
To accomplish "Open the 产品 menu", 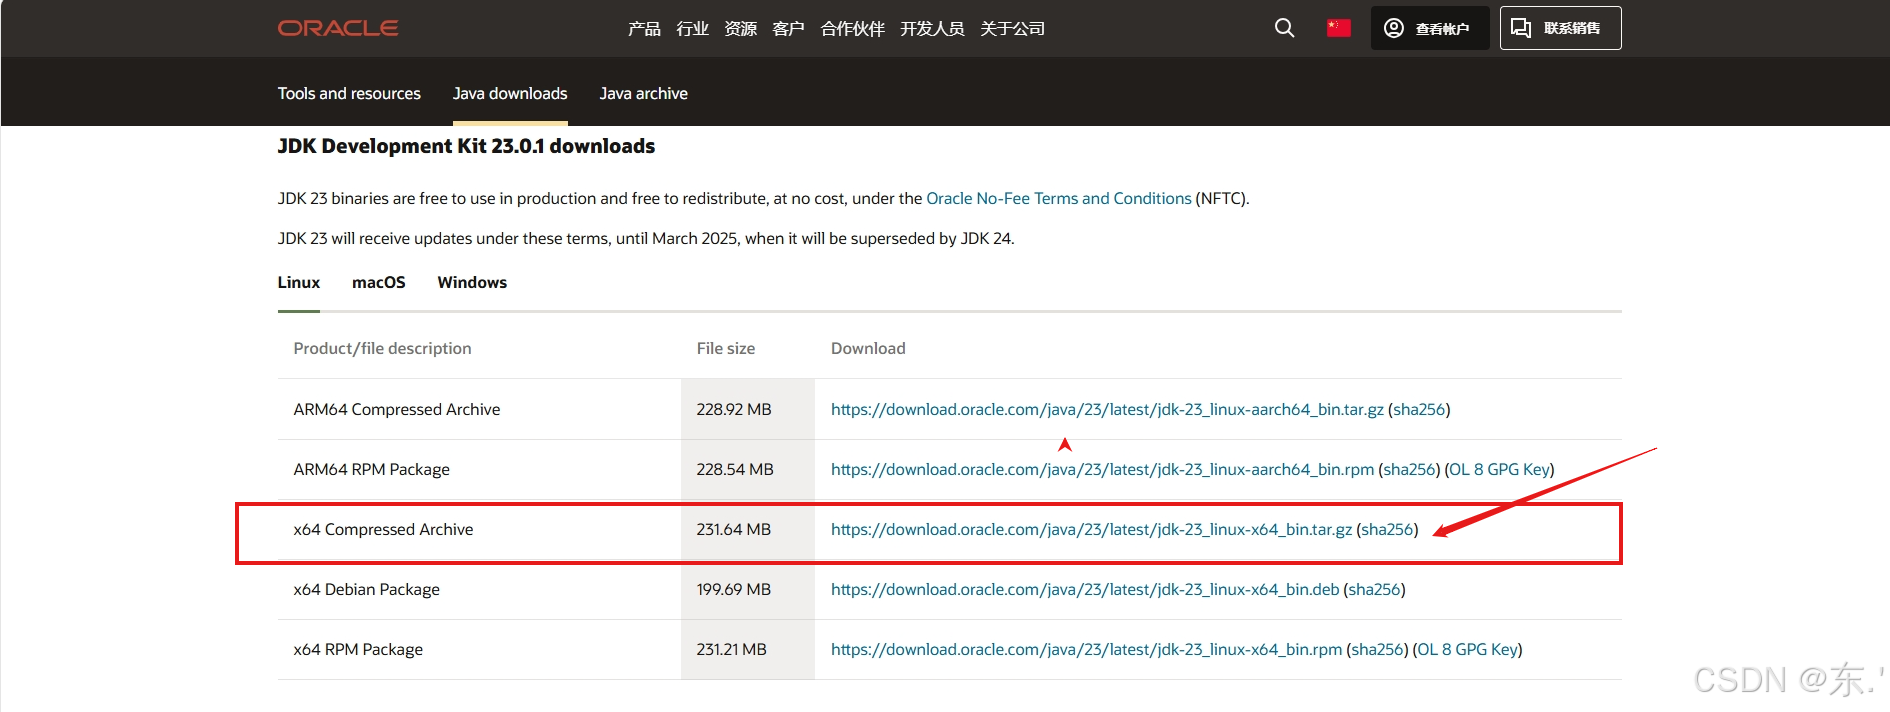I will click(x=644, y=29).
